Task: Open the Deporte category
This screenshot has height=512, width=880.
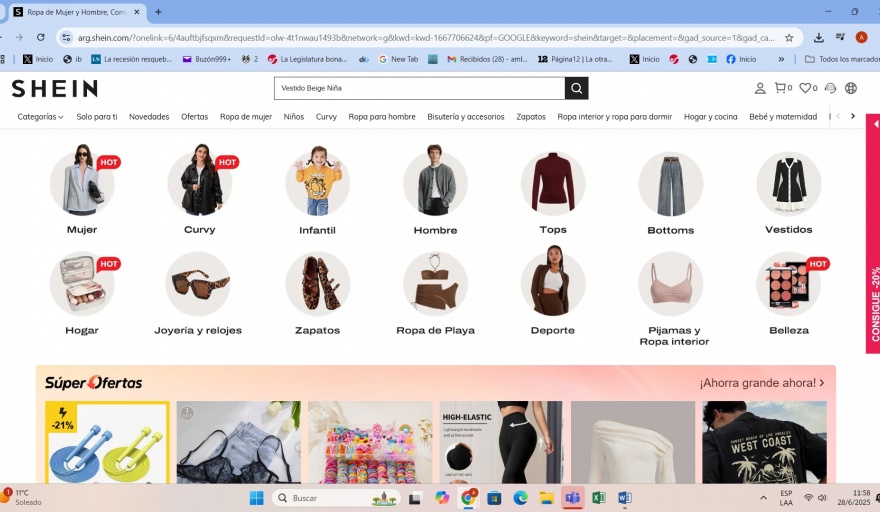Action: pos(553,292)
